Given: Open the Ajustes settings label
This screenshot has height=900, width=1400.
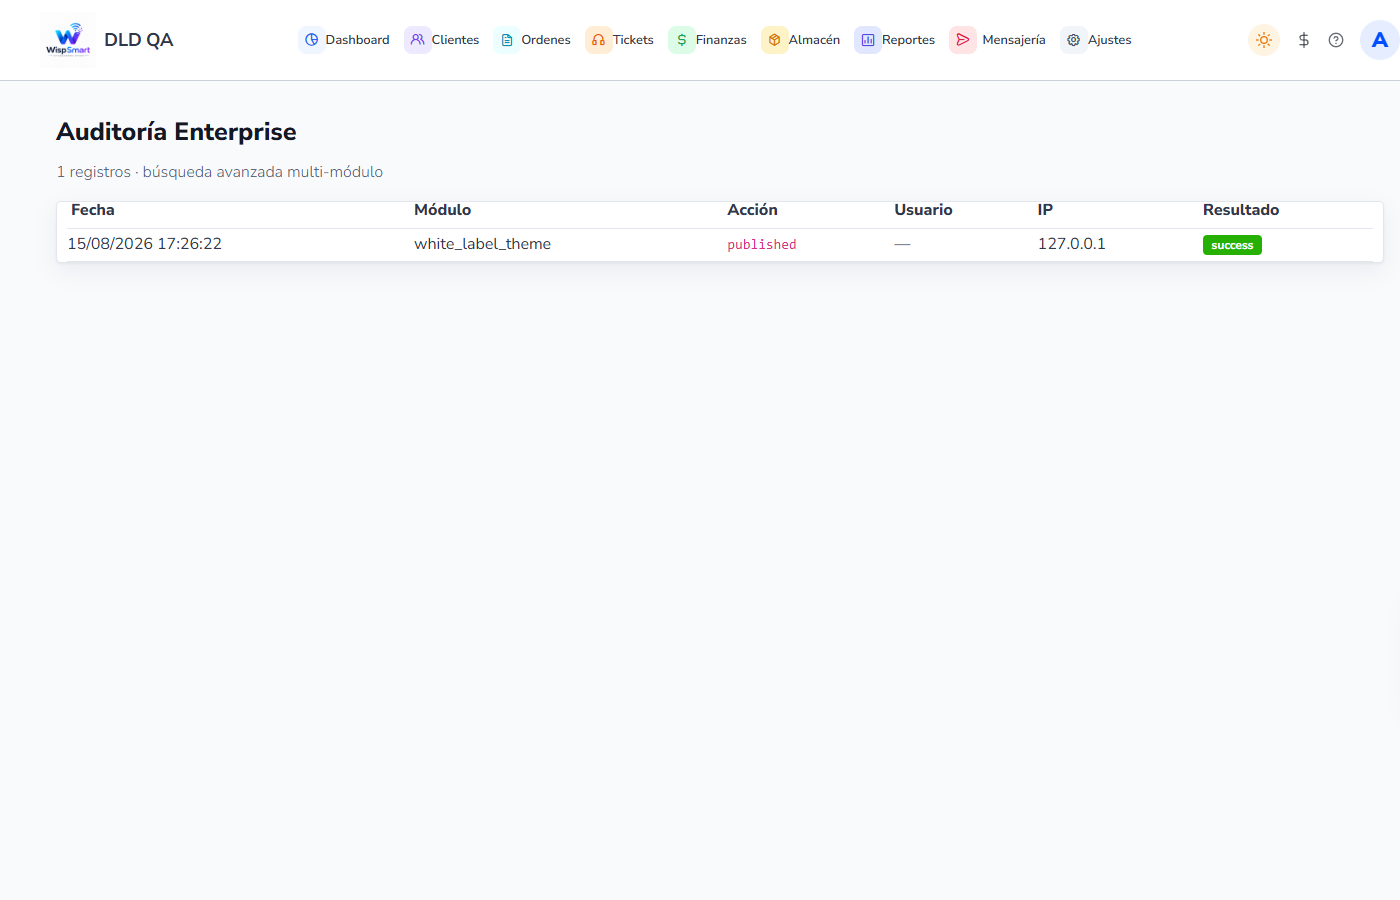Looking at the screenshot, I should coord(1110,40).
